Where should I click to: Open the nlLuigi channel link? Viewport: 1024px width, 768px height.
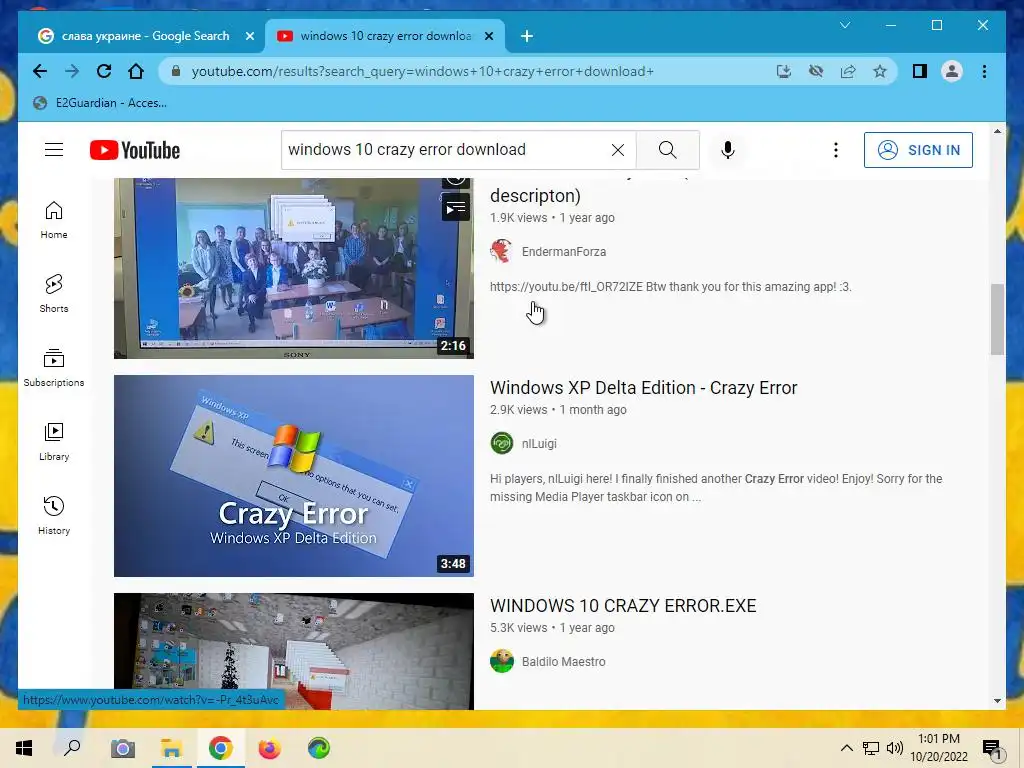pos(539,443)
